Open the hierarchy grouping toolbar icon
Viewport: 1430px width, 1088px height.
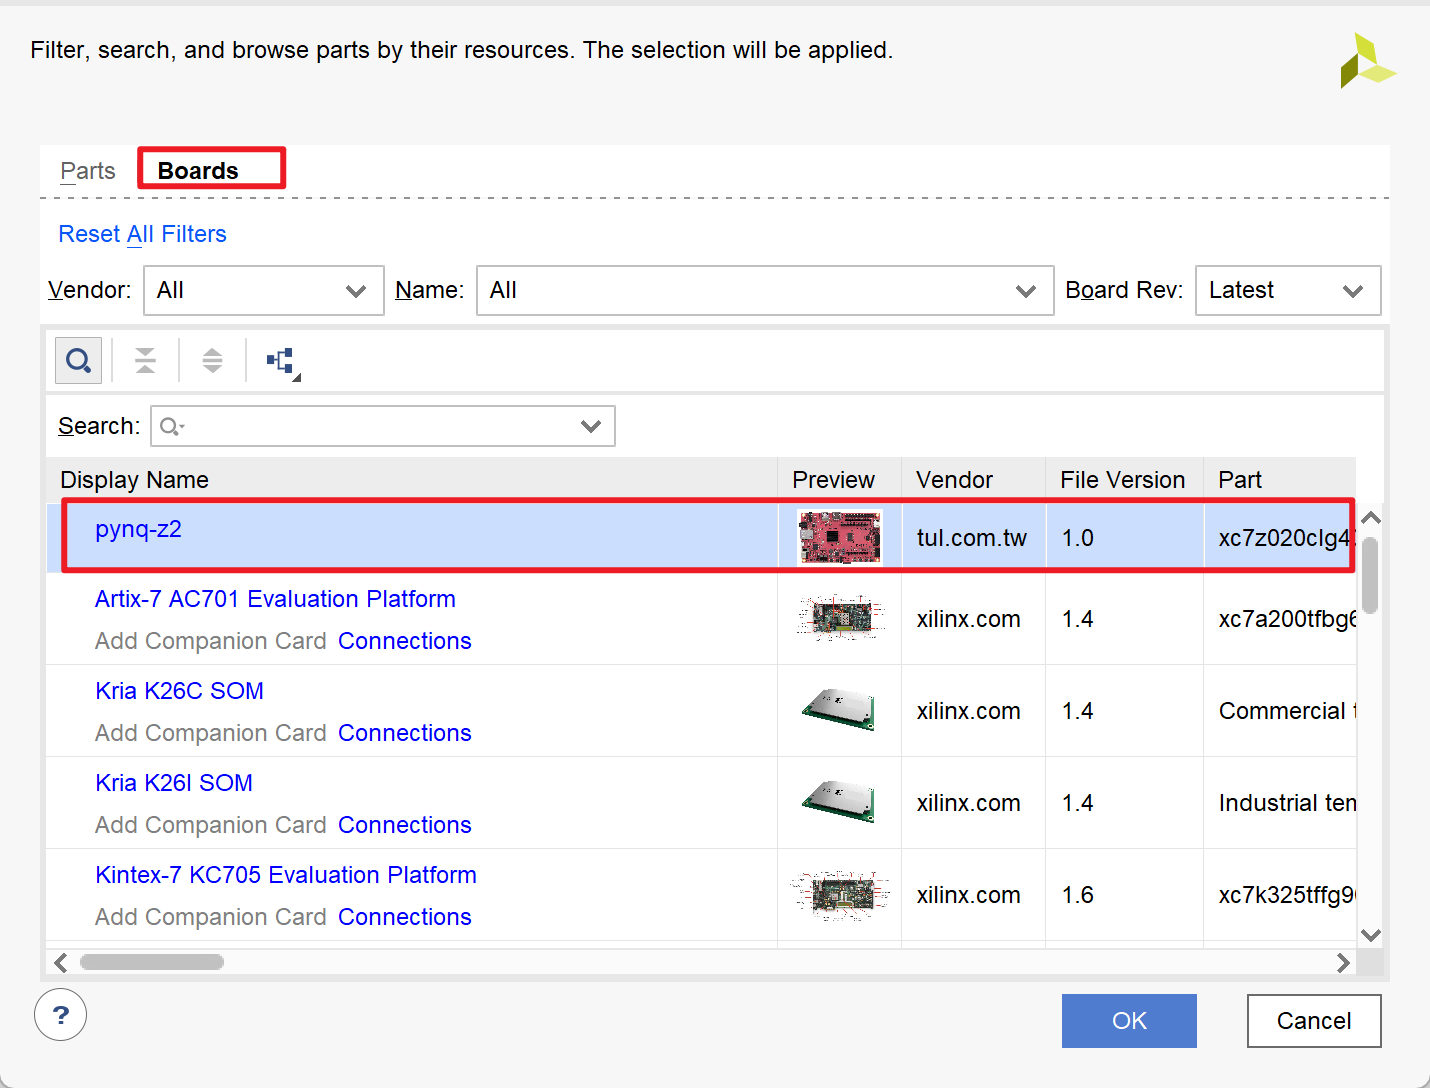coord(283,362)
